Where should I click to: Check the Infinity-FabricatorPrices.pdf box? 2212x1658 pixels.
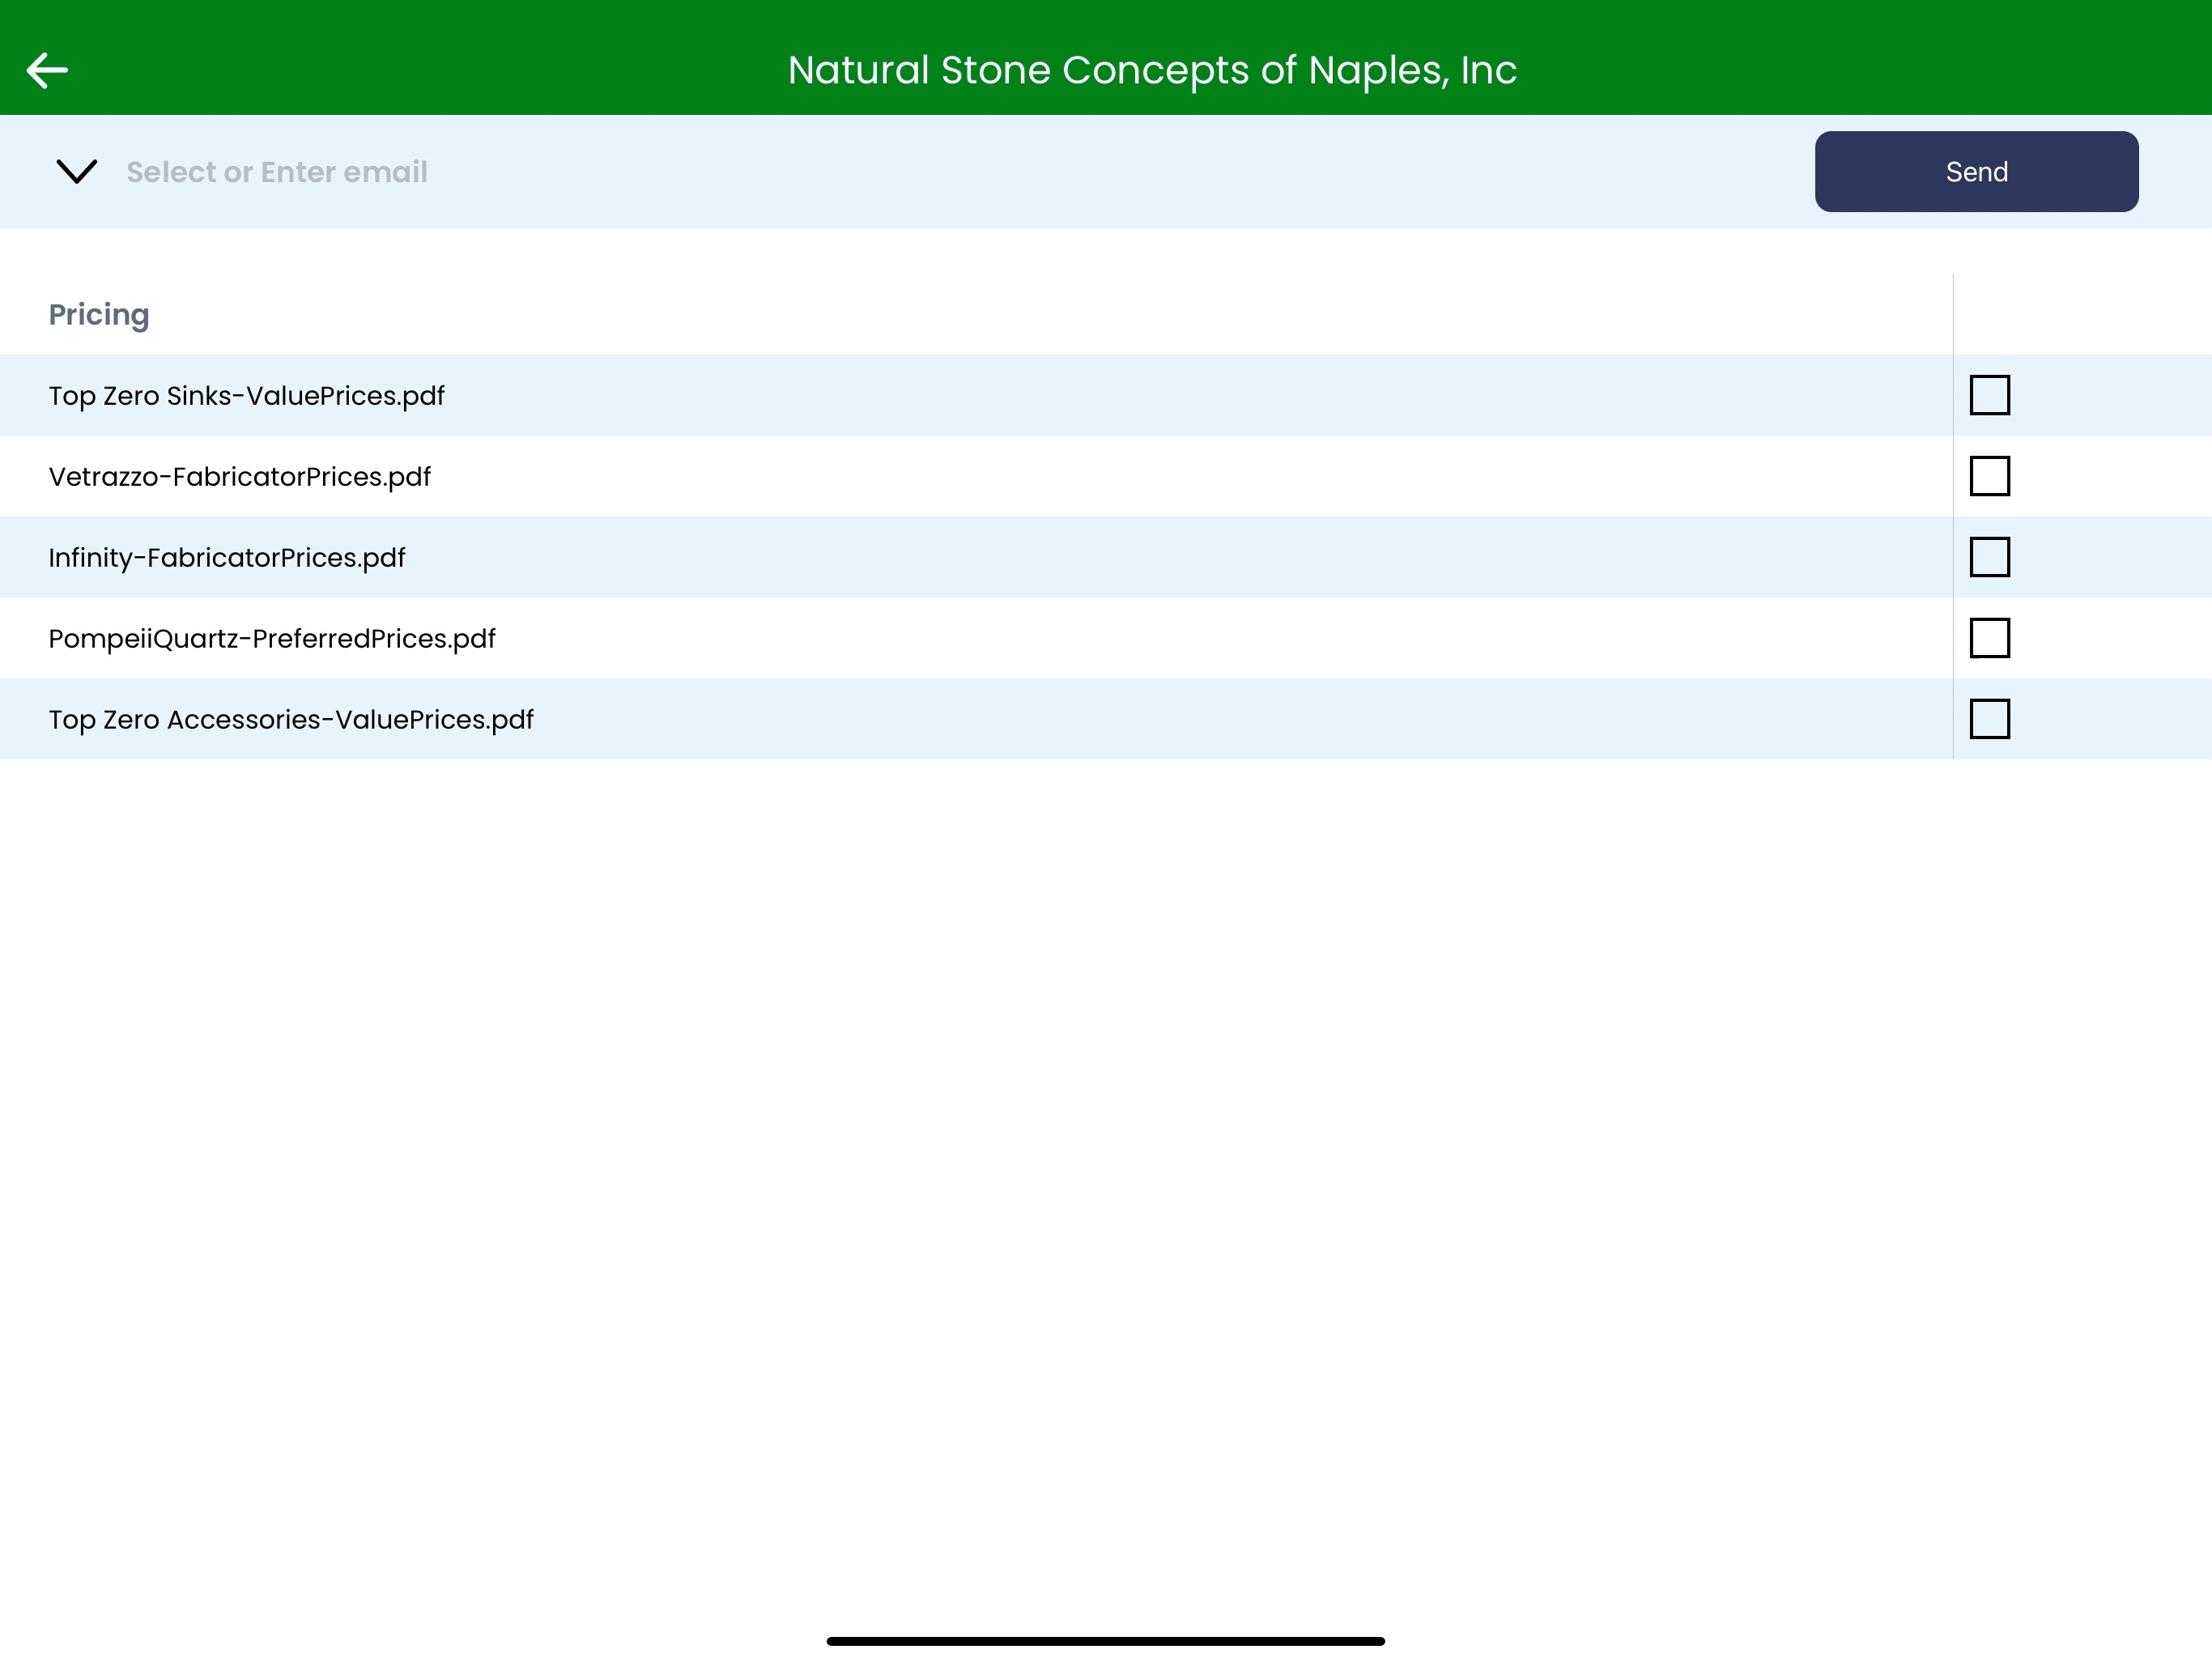[x=1989, y=557]
